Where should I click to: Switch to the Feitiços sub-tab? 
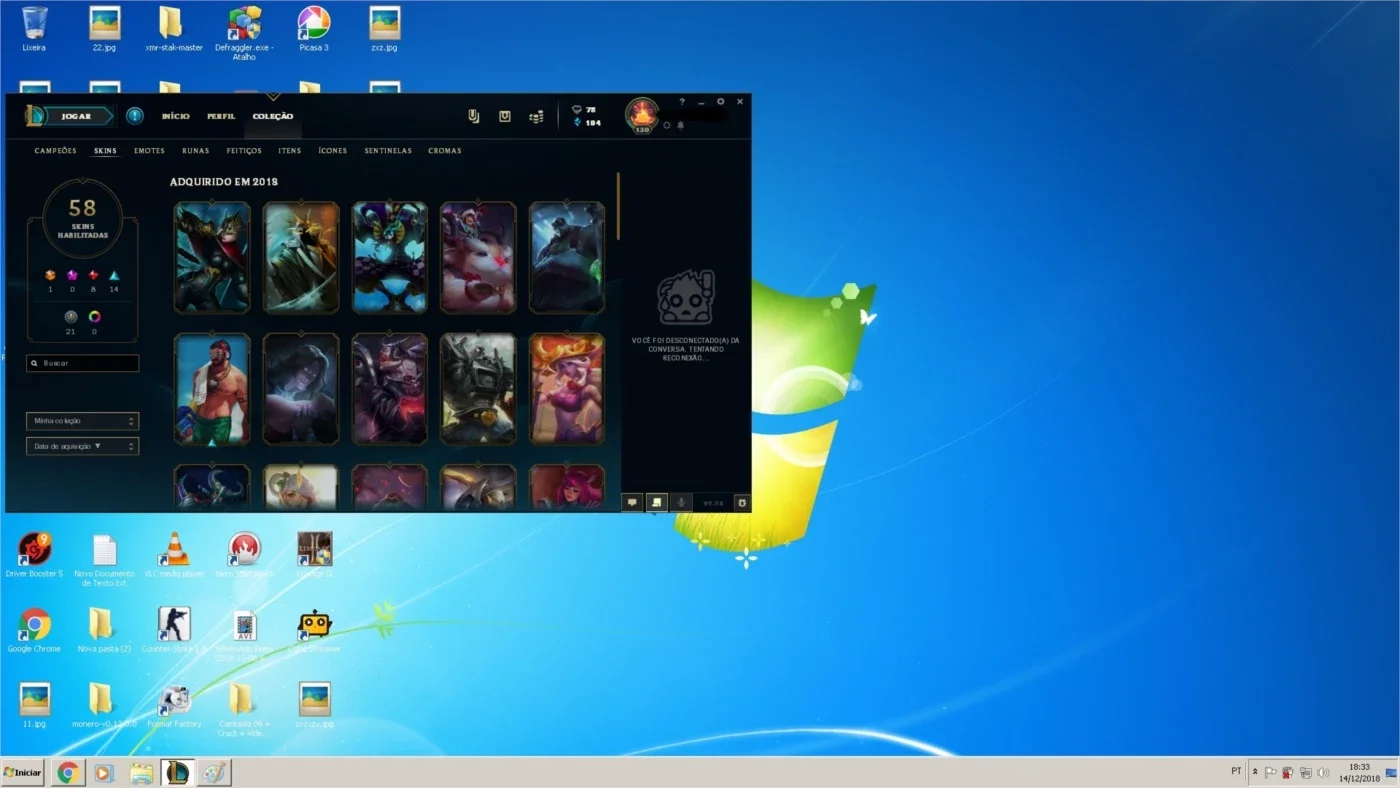pyautogui.click(x=244, y=151)
